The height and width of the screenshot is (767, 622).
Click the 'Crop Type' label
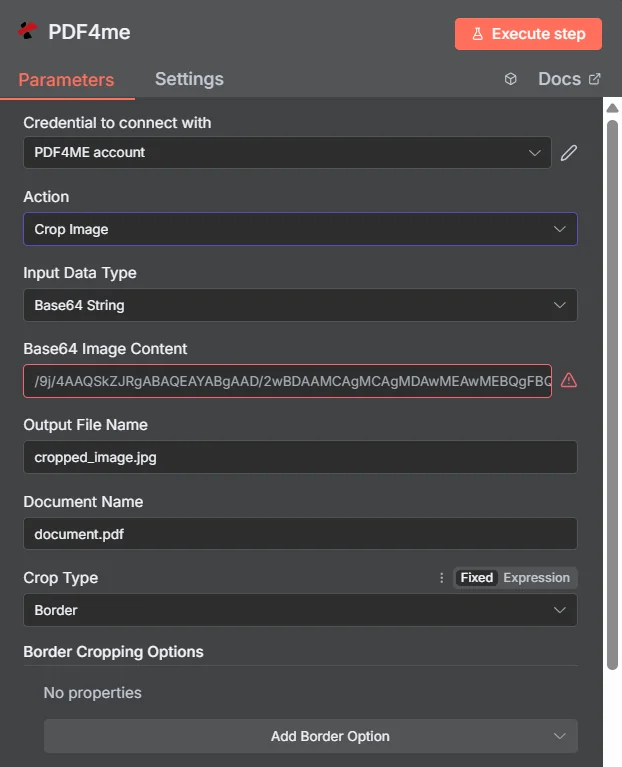pyautogui.click(x=61, y=578)
